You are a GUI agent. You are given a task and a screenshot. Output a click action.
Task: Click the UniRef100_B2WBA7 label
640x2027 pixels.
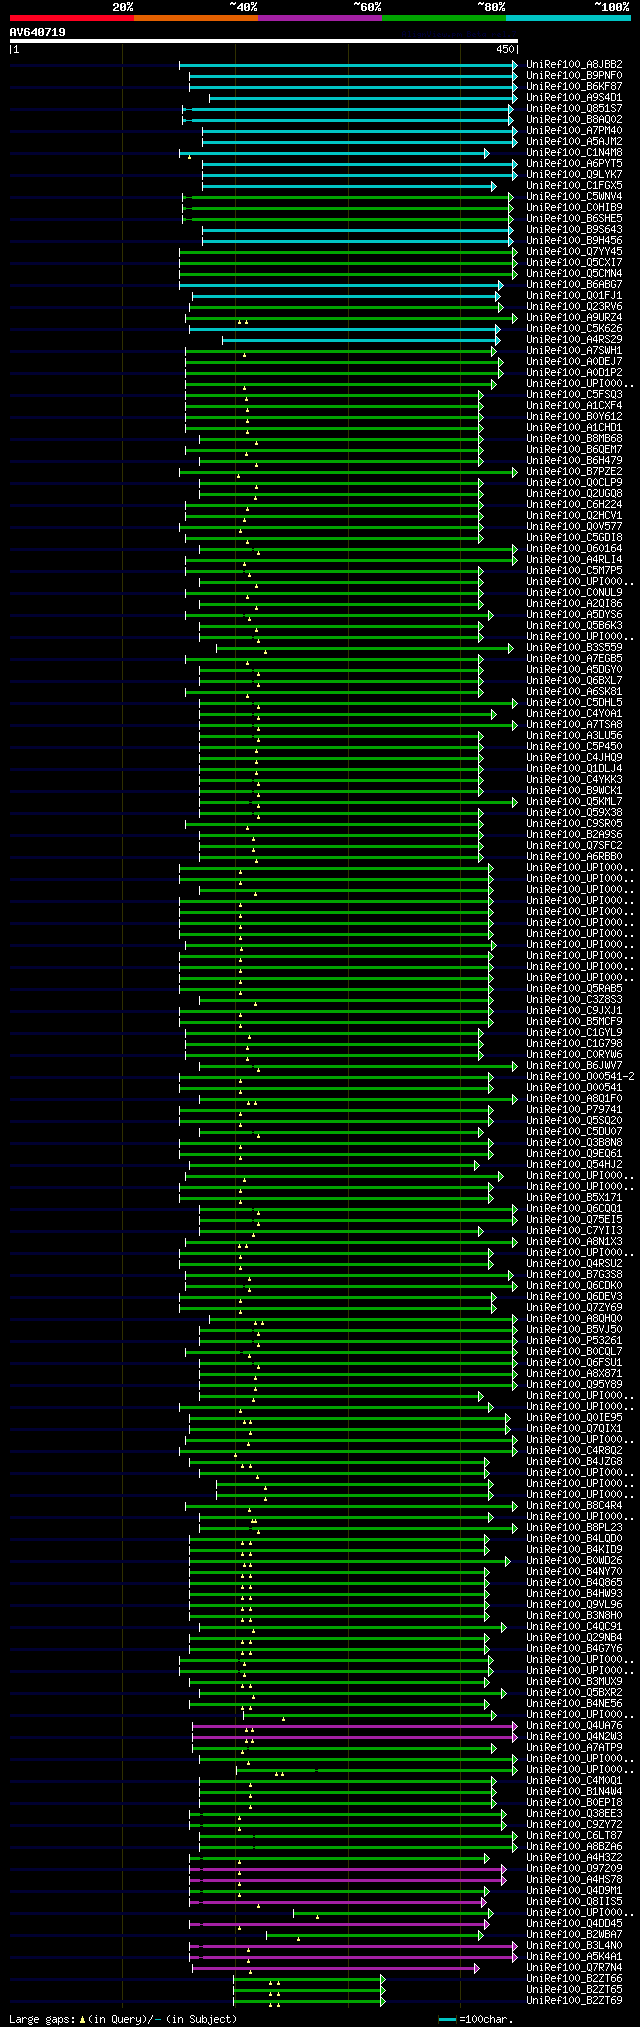(x=574, y=1934)
